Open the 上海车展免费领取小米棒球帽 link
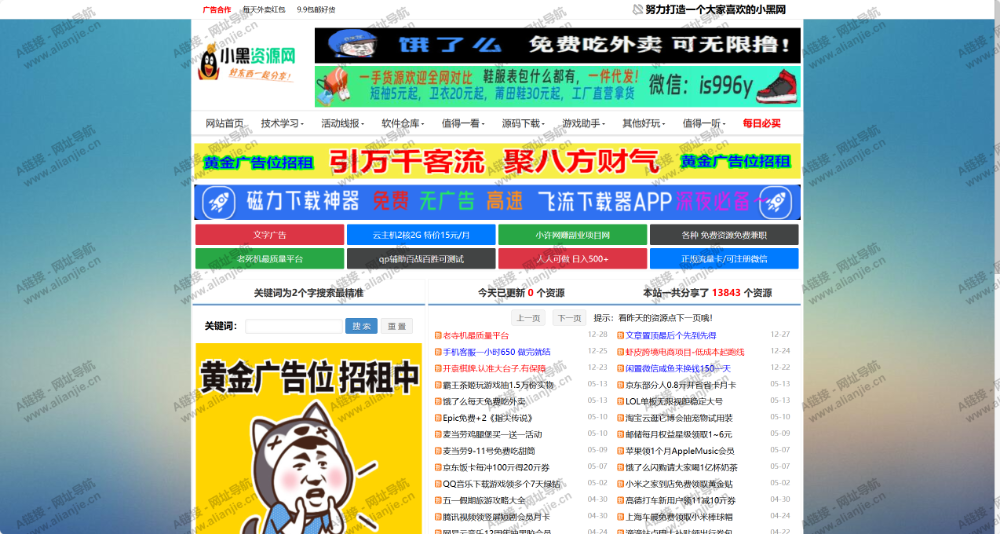1000x534 pixels. pos(679,517)
